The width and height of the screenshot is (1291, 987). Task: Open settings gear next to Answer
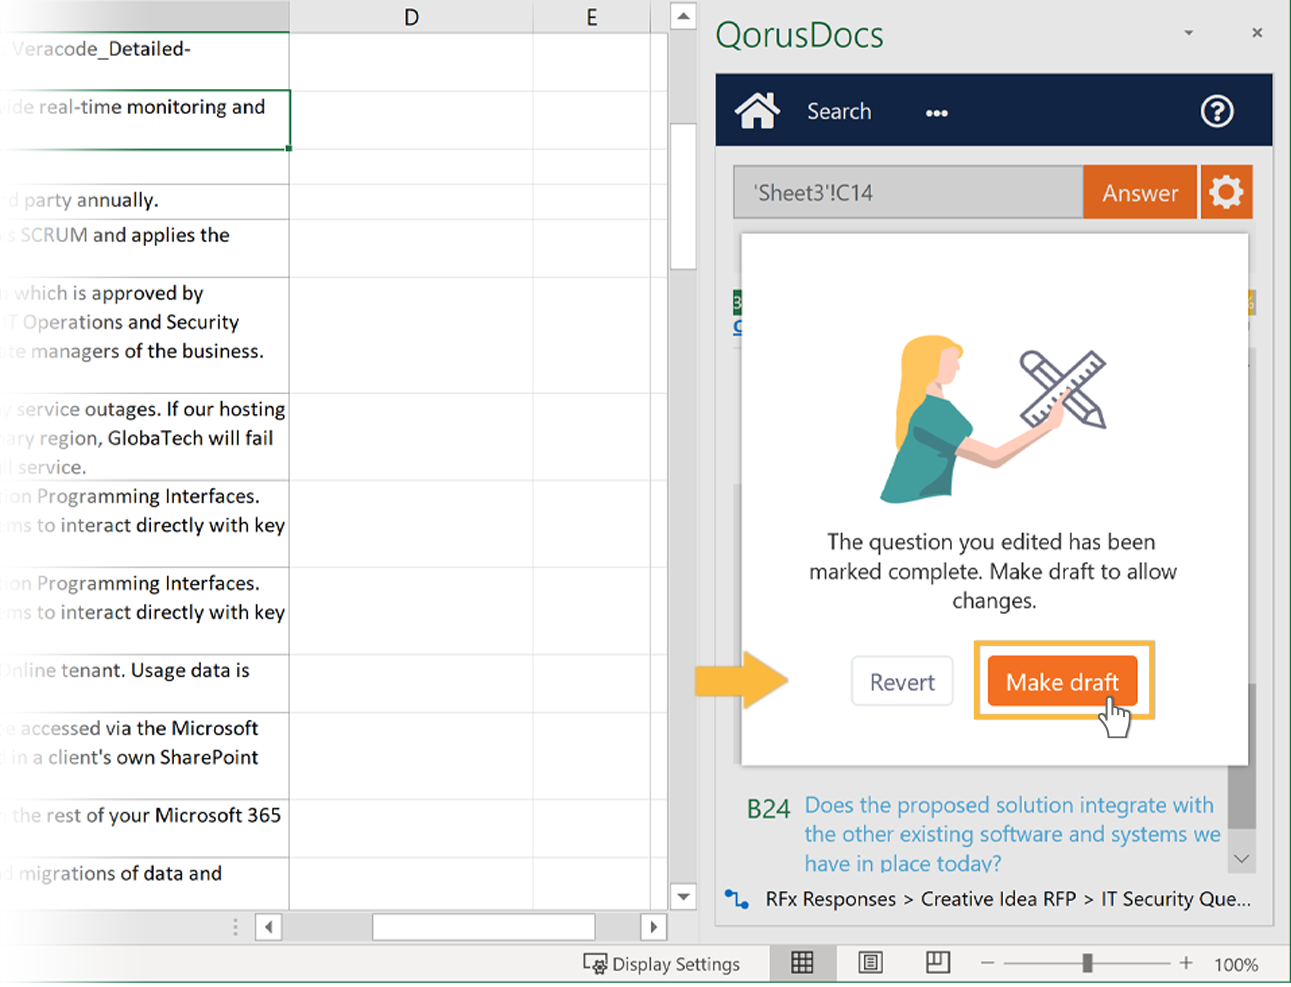tap(1226, 192)
